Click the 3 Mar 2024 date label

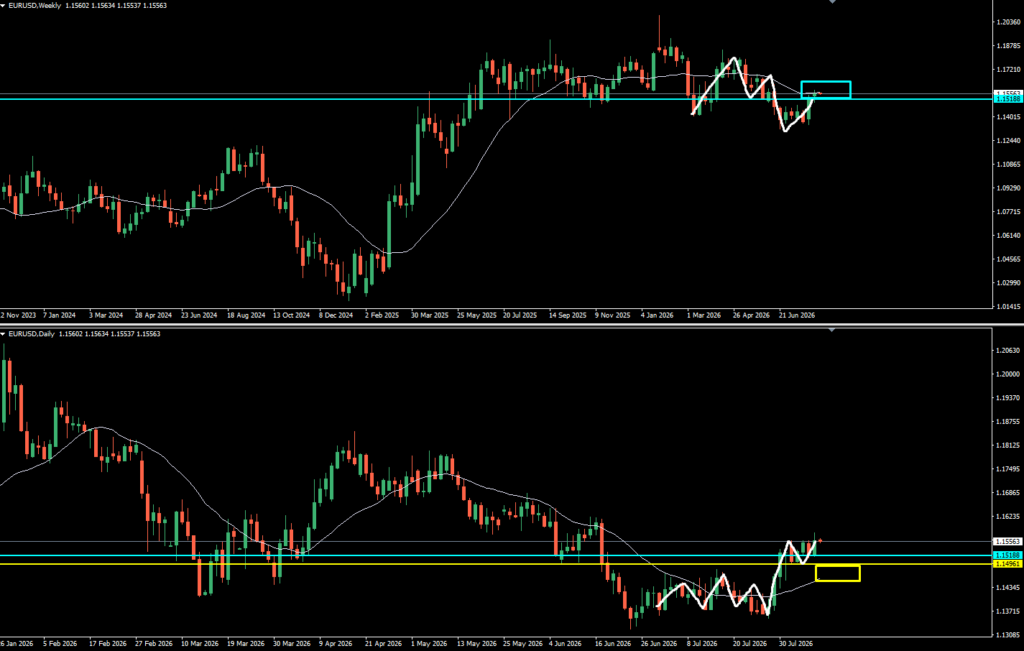click(106, 315)
